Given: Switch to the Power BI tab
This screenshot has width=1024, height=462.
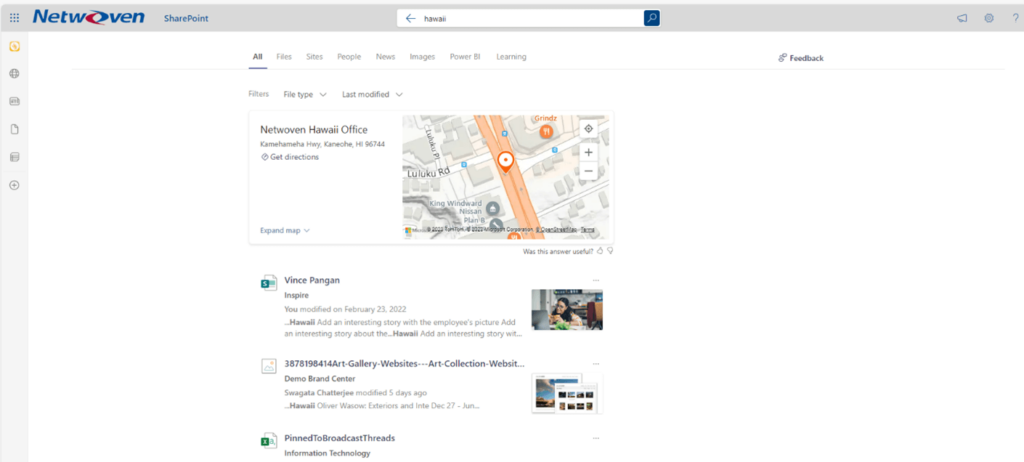Looking at the screenshot, I should point(465,57).
